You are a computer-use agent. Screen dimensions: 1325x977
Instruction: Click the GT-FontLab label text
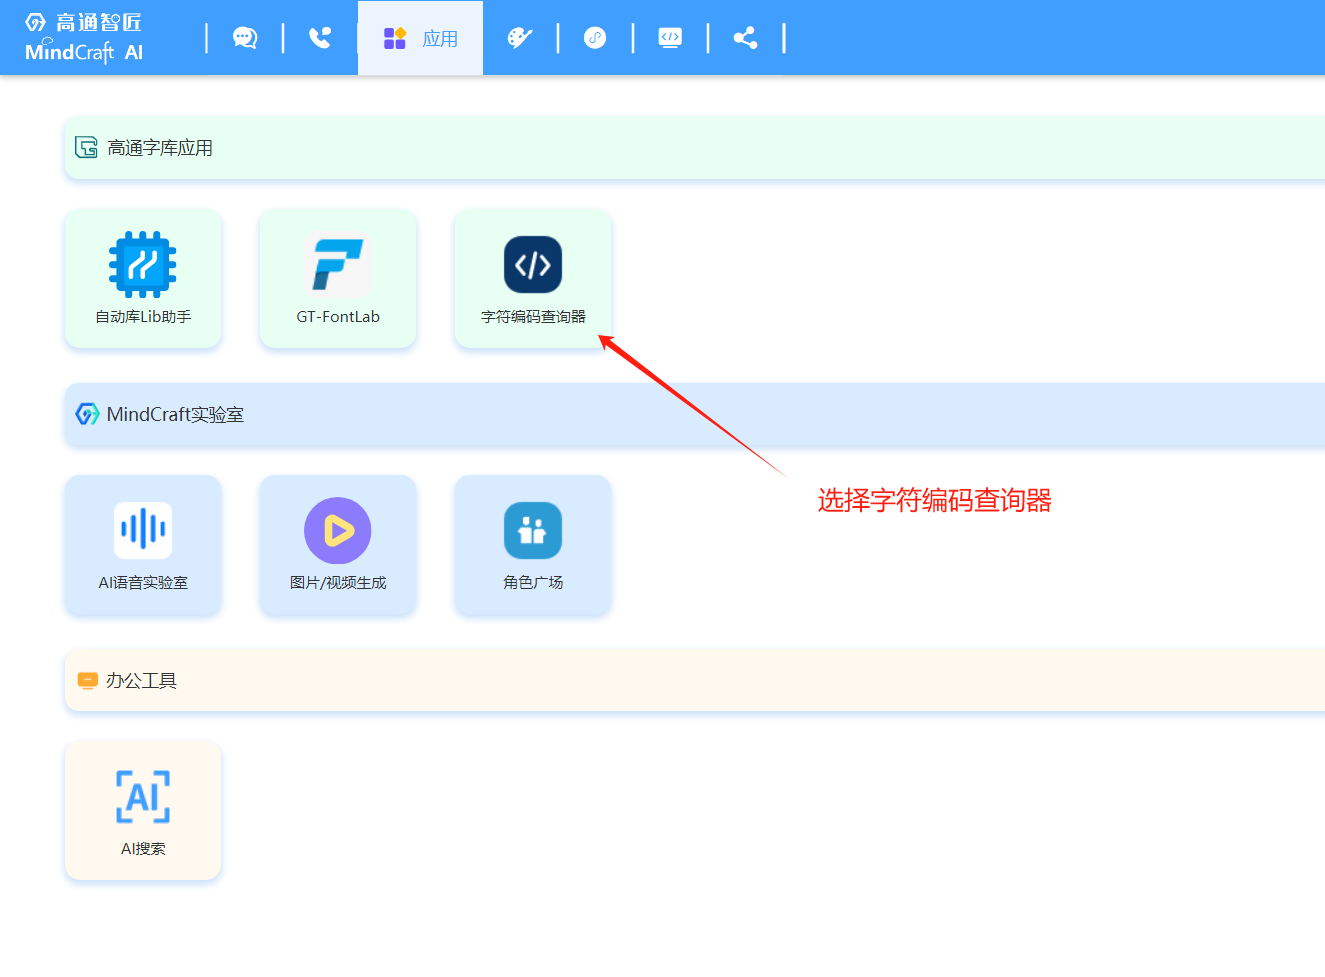[338, 317]
